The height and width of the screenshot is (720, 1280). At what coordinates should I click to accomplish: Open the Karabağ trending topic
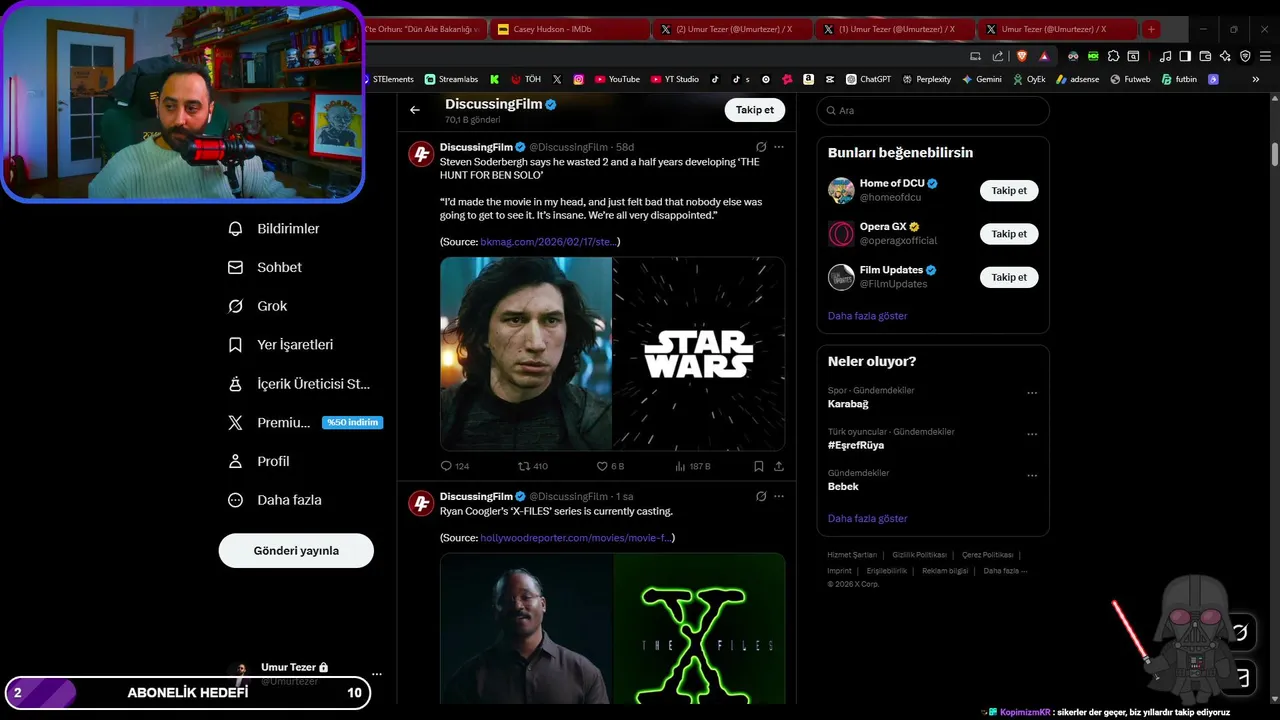[848, 404]
